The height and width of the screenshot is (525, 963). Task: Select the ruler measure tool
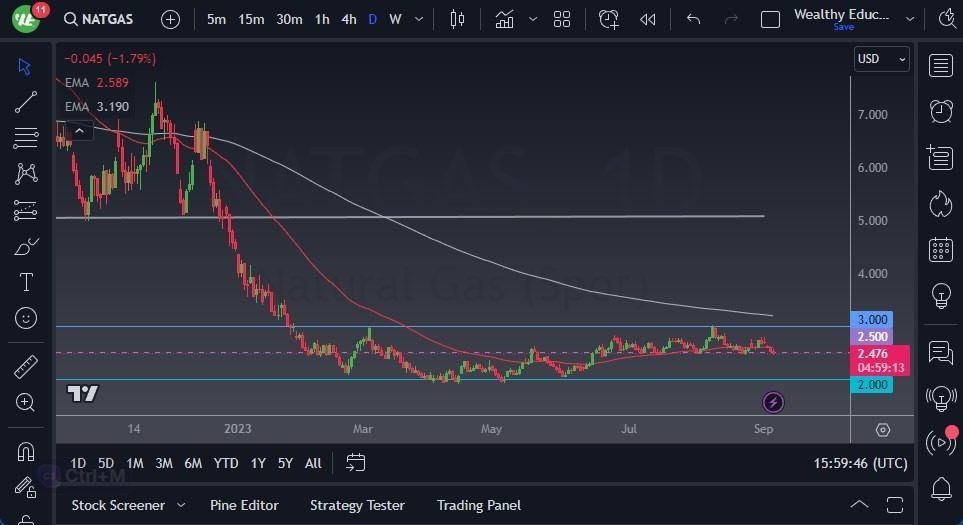pyautogui.click(x=26, y=367)
